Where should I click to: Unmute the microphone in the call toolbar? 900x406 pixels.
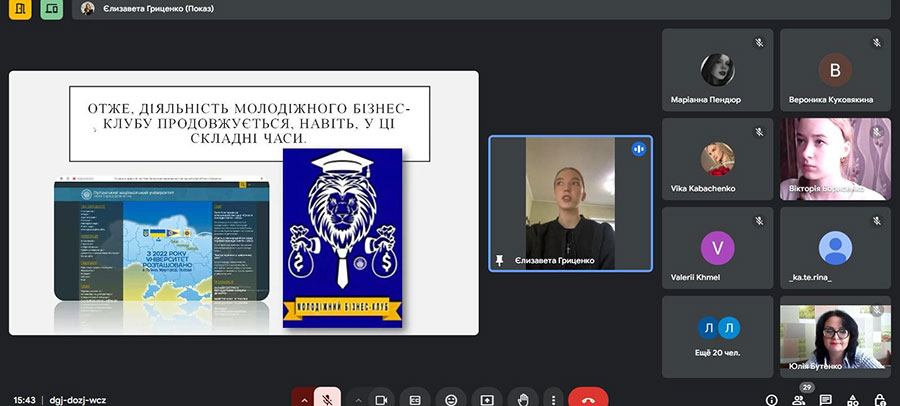(327, 399)
